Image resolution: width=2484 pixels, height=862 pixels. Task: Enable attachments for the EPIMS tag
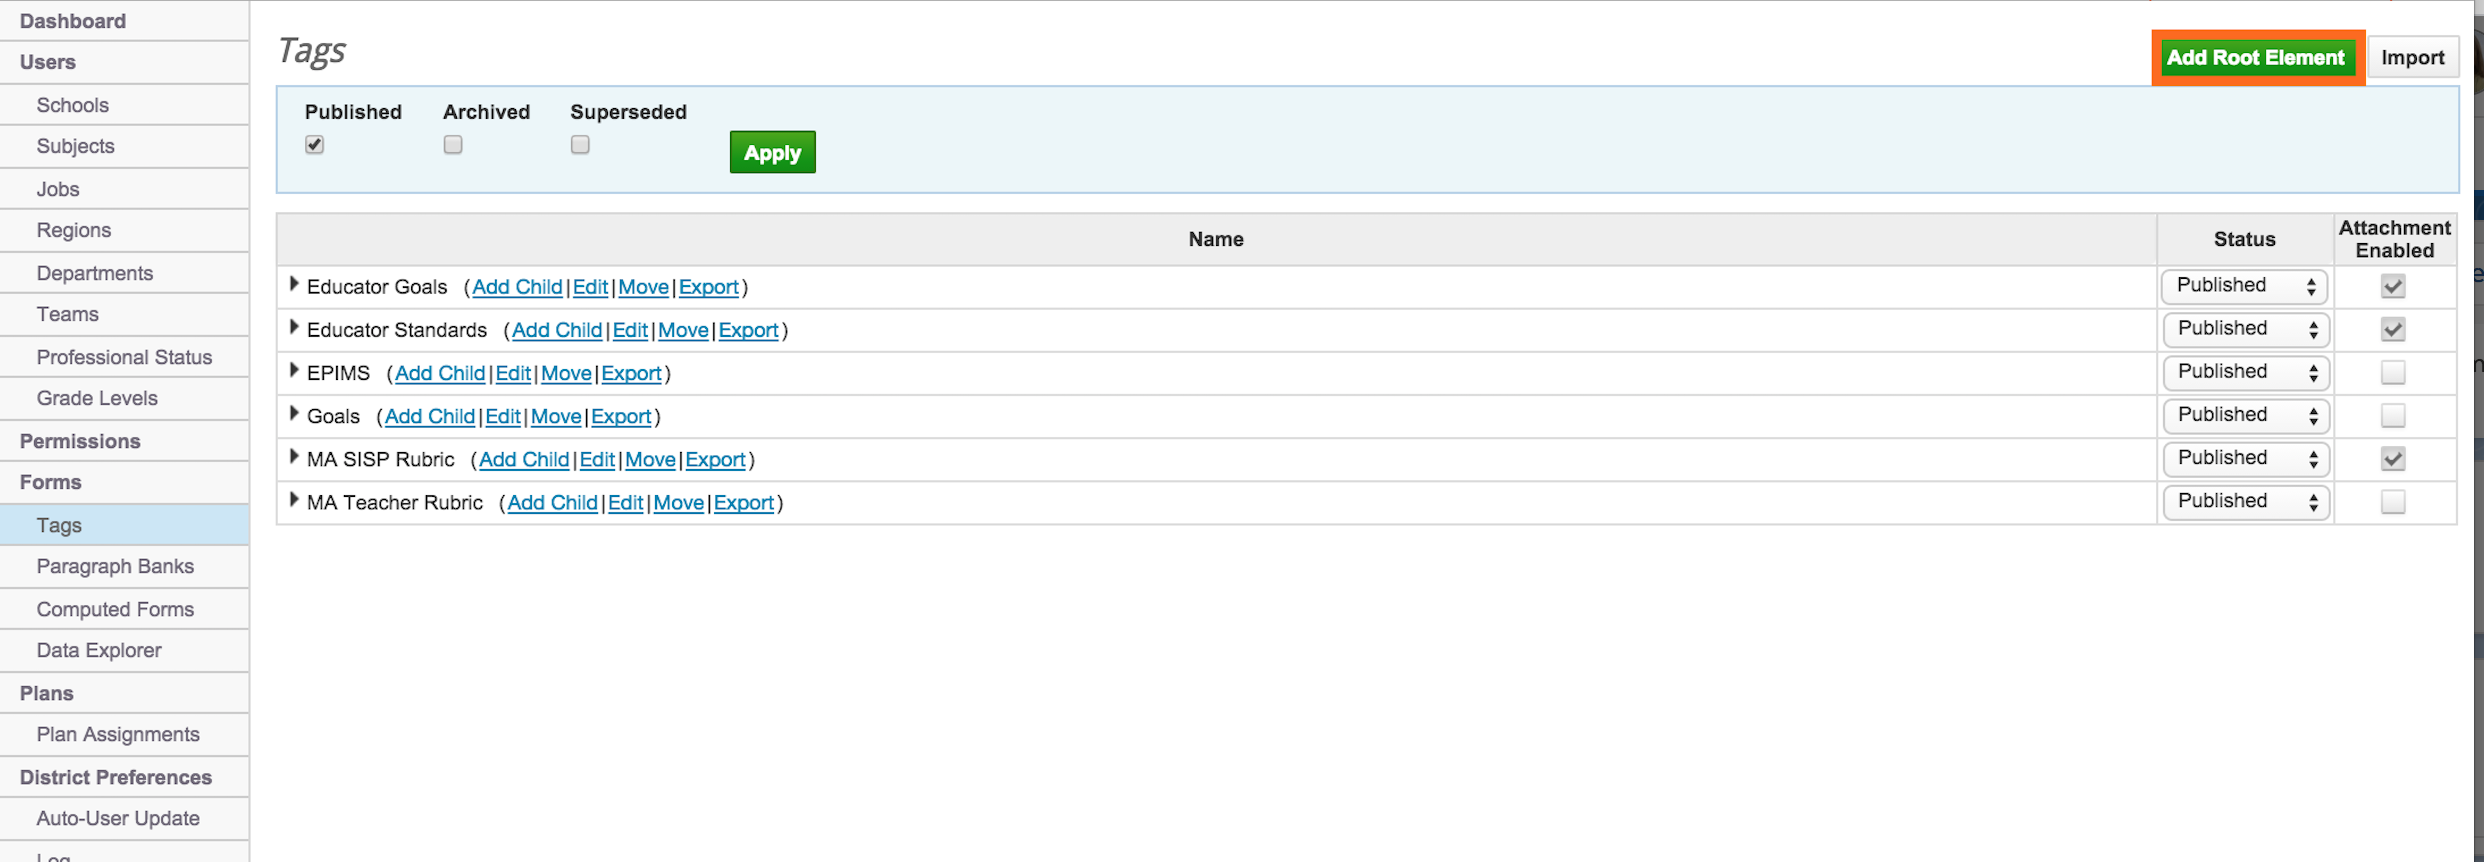[x=2392, y=373]
